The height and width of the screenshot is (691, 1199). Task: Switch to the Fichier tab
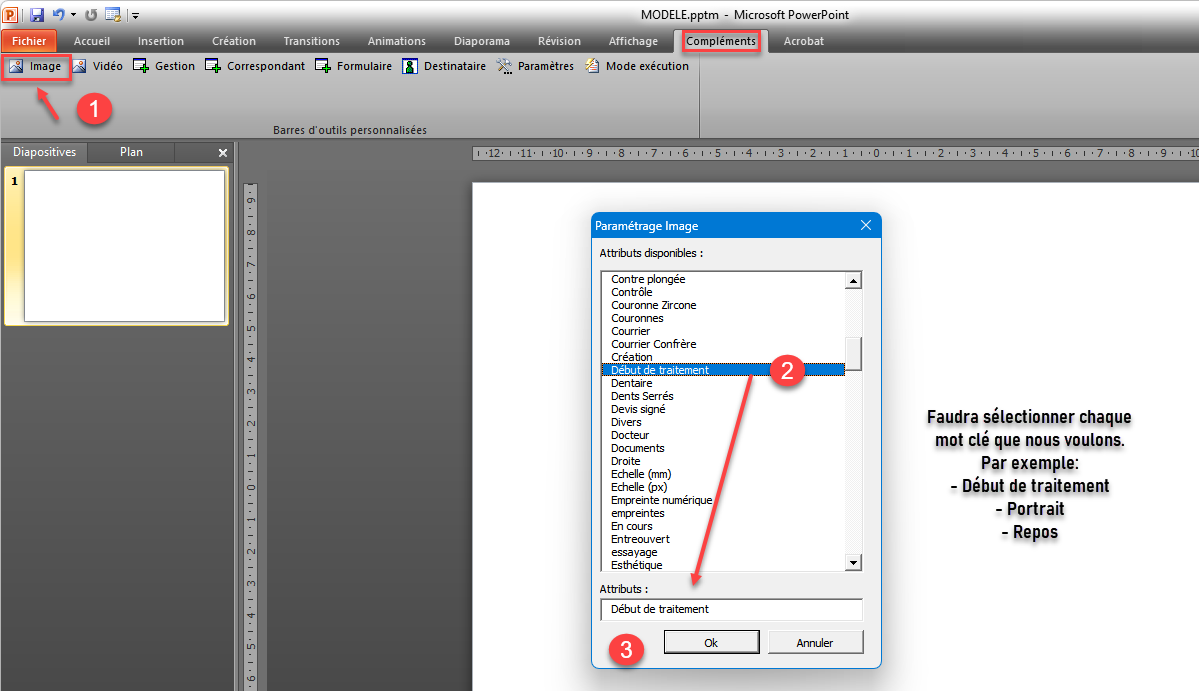pyautogui.click(x=29, y=41)
